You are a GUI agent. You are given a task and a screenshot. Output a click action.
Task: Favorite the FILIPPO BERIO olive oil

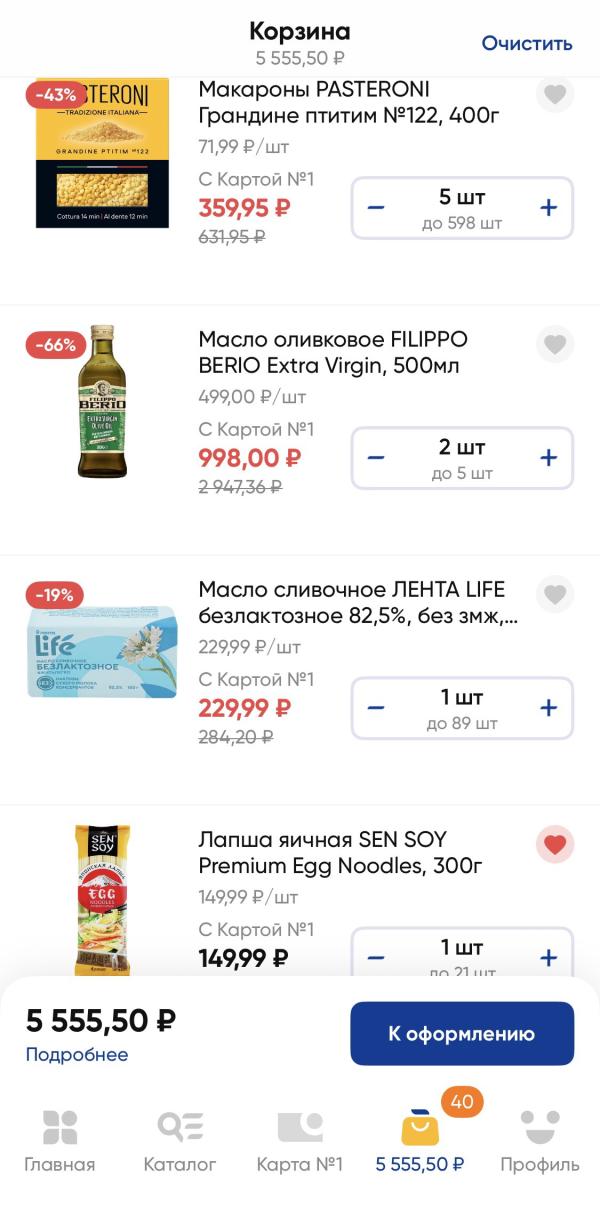coord(555,345)
